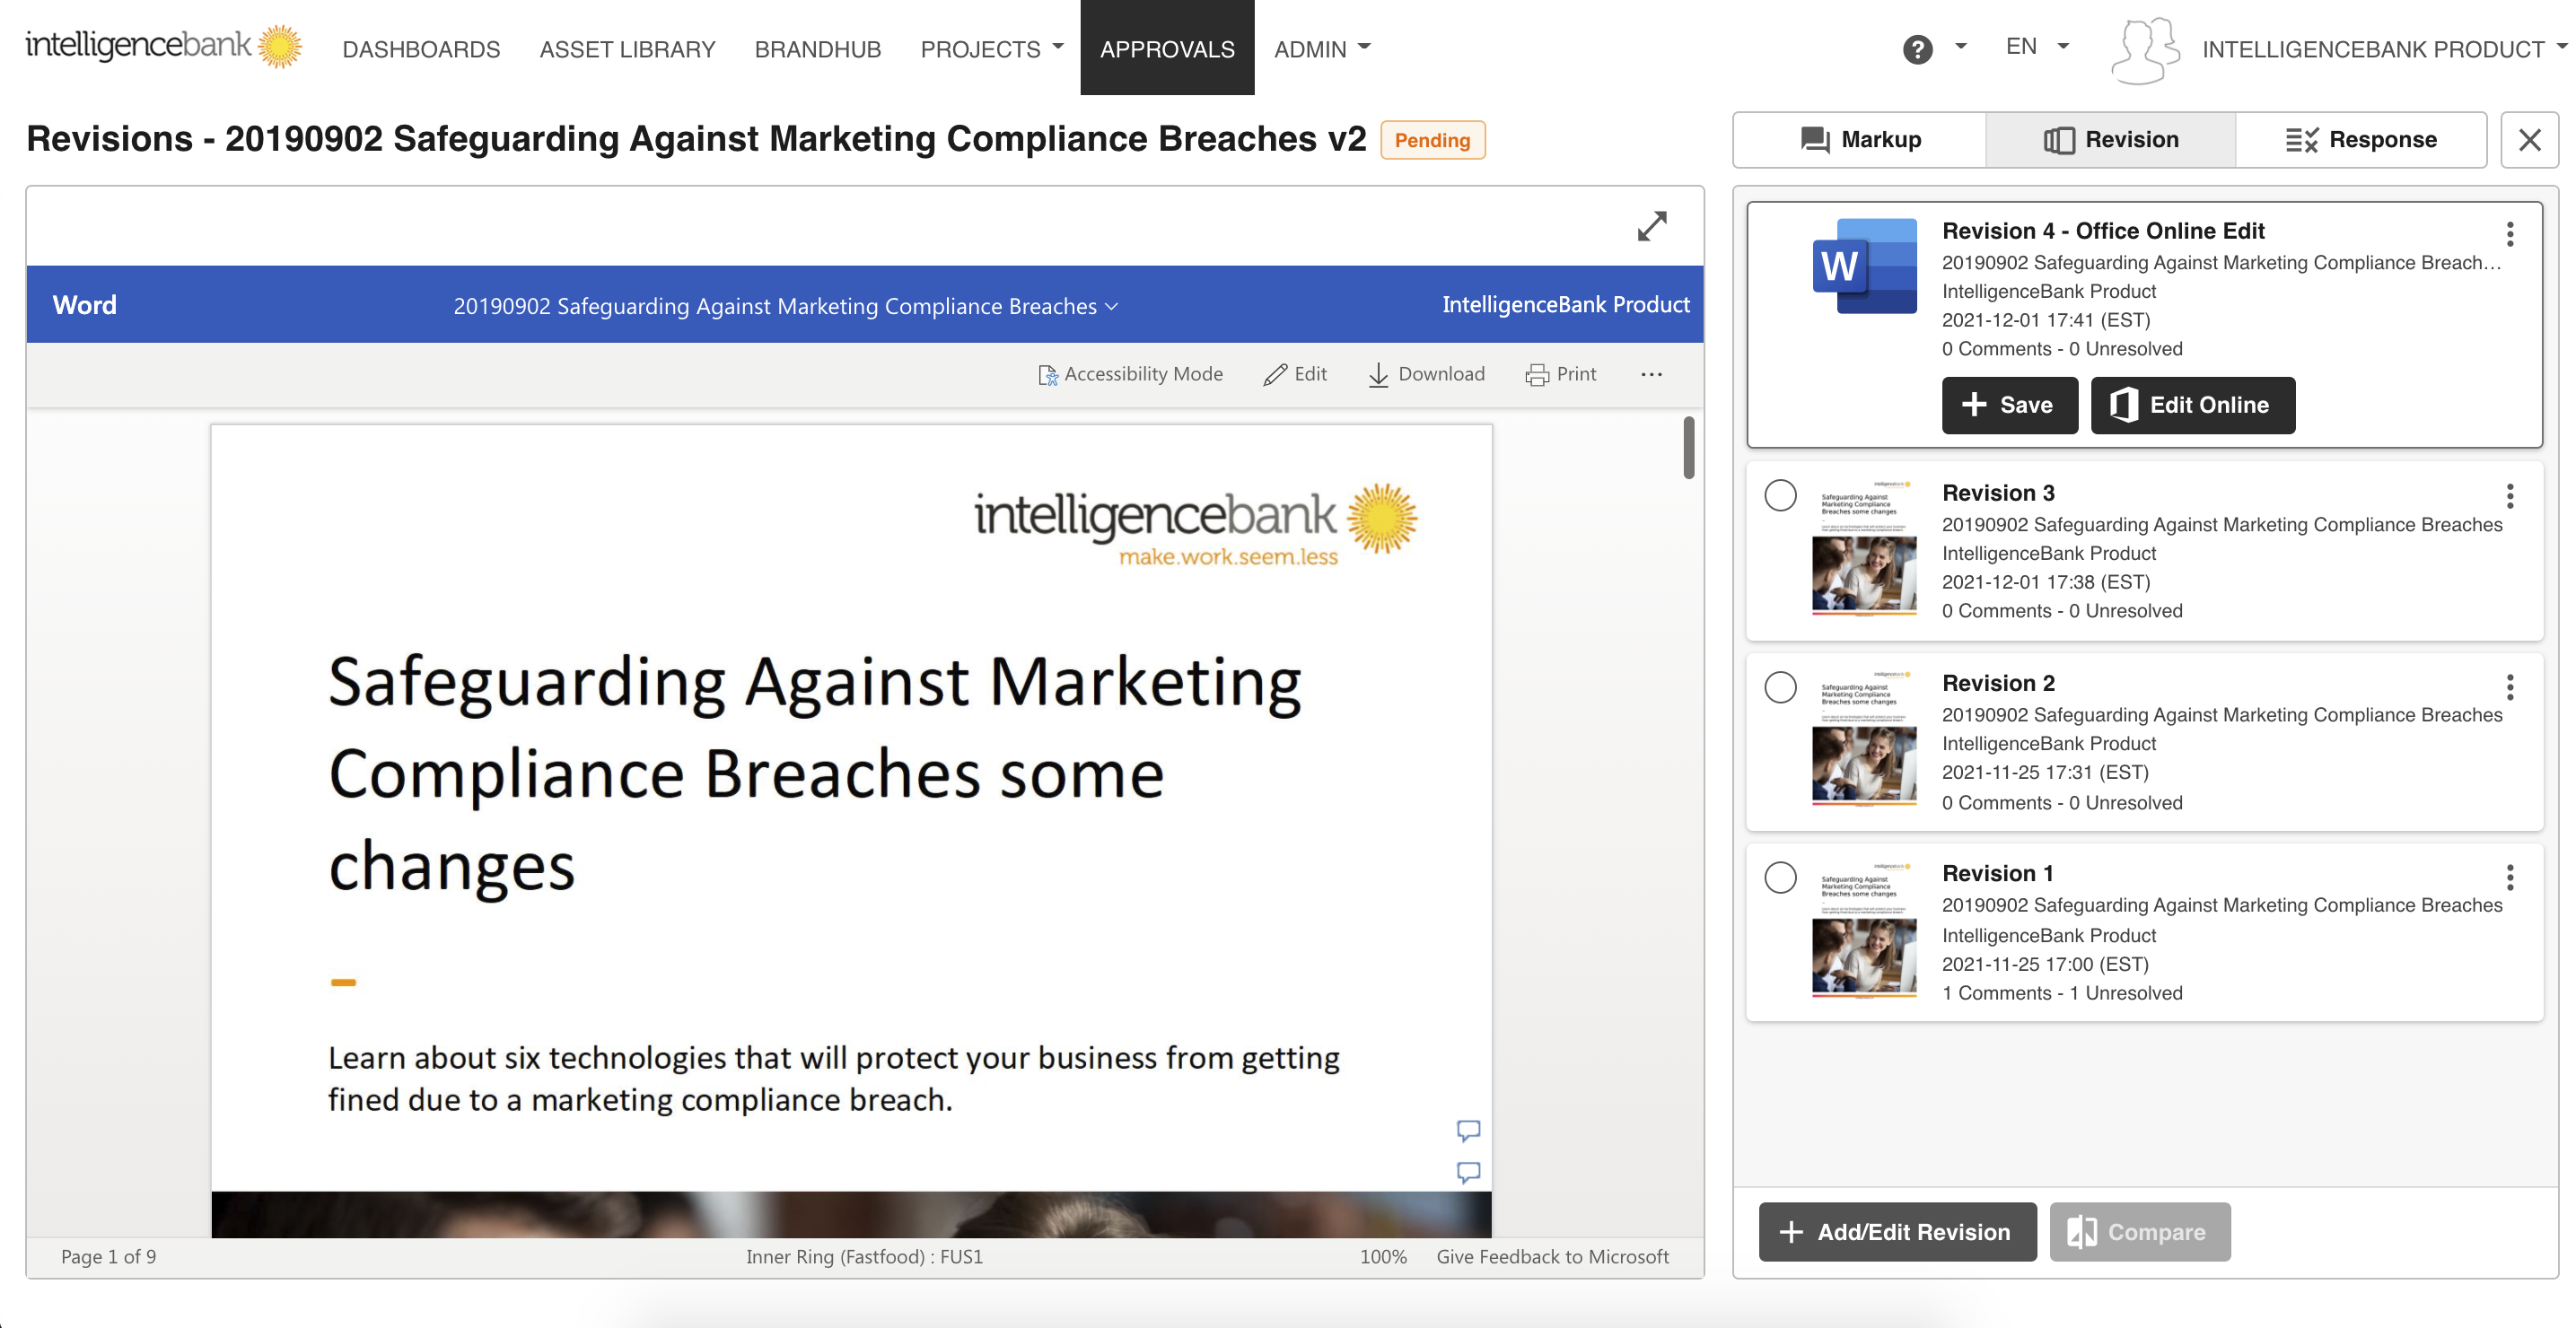The height and width of the screenshot is (1328, 2576).
Task: Select the Revision 1 radio button
Action: pyautogui.click(x=1780, y=877)
